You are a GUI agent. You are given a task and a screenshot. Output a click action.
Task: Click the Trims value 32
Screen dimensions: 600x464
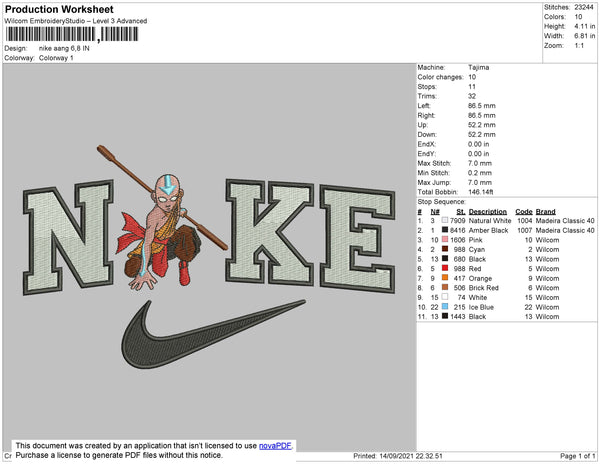[x=472, y=96]
